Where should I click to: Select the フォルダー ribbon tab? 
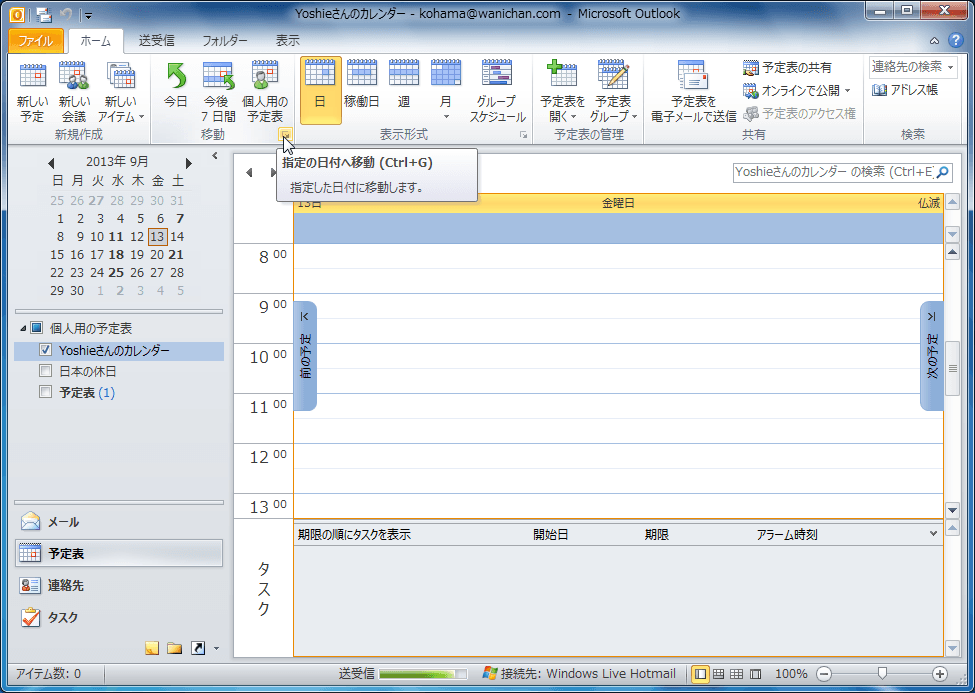[x=224, y=41]
